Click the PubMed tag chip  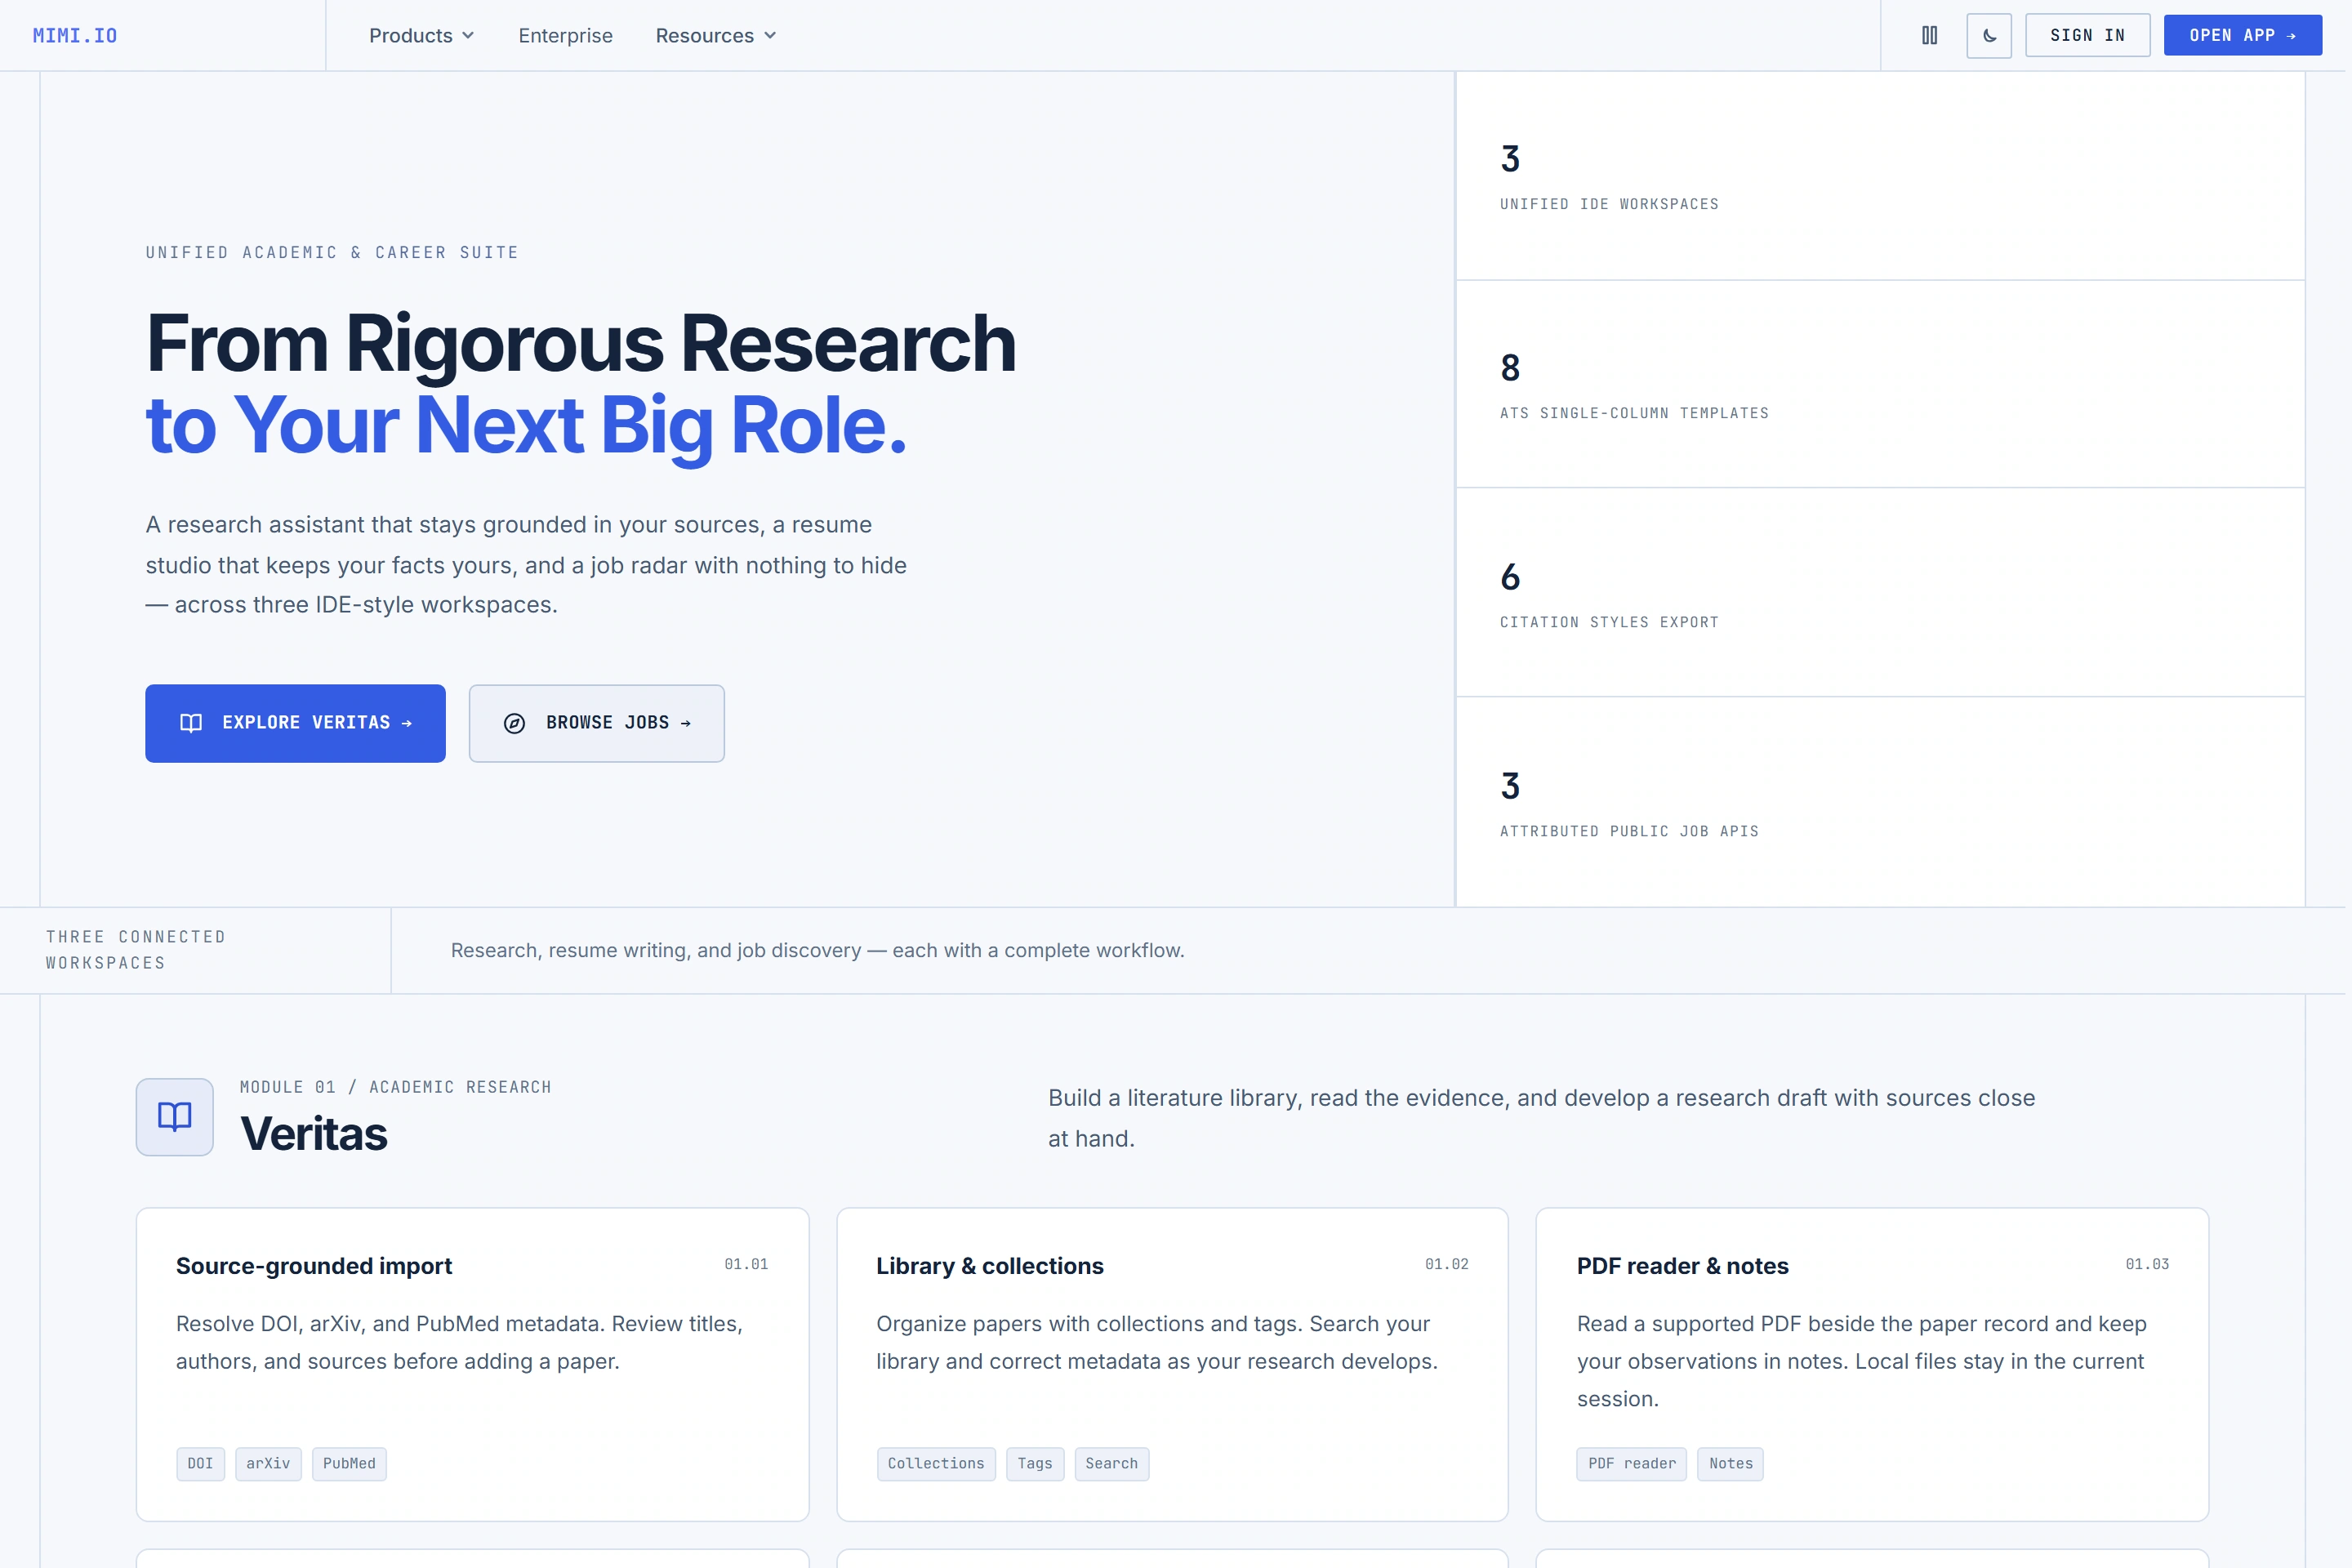coord(349,1464)
